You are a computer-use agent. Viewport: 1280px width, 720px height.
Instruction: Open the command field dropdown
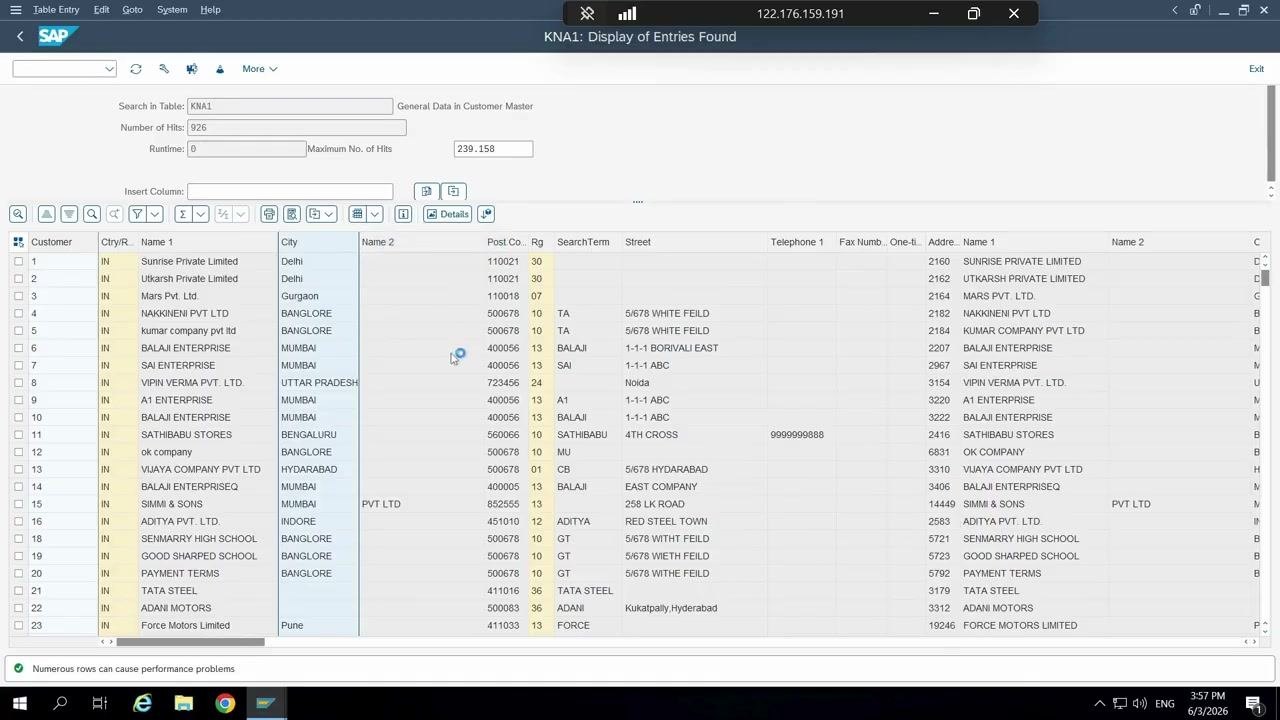click(109, 69)
